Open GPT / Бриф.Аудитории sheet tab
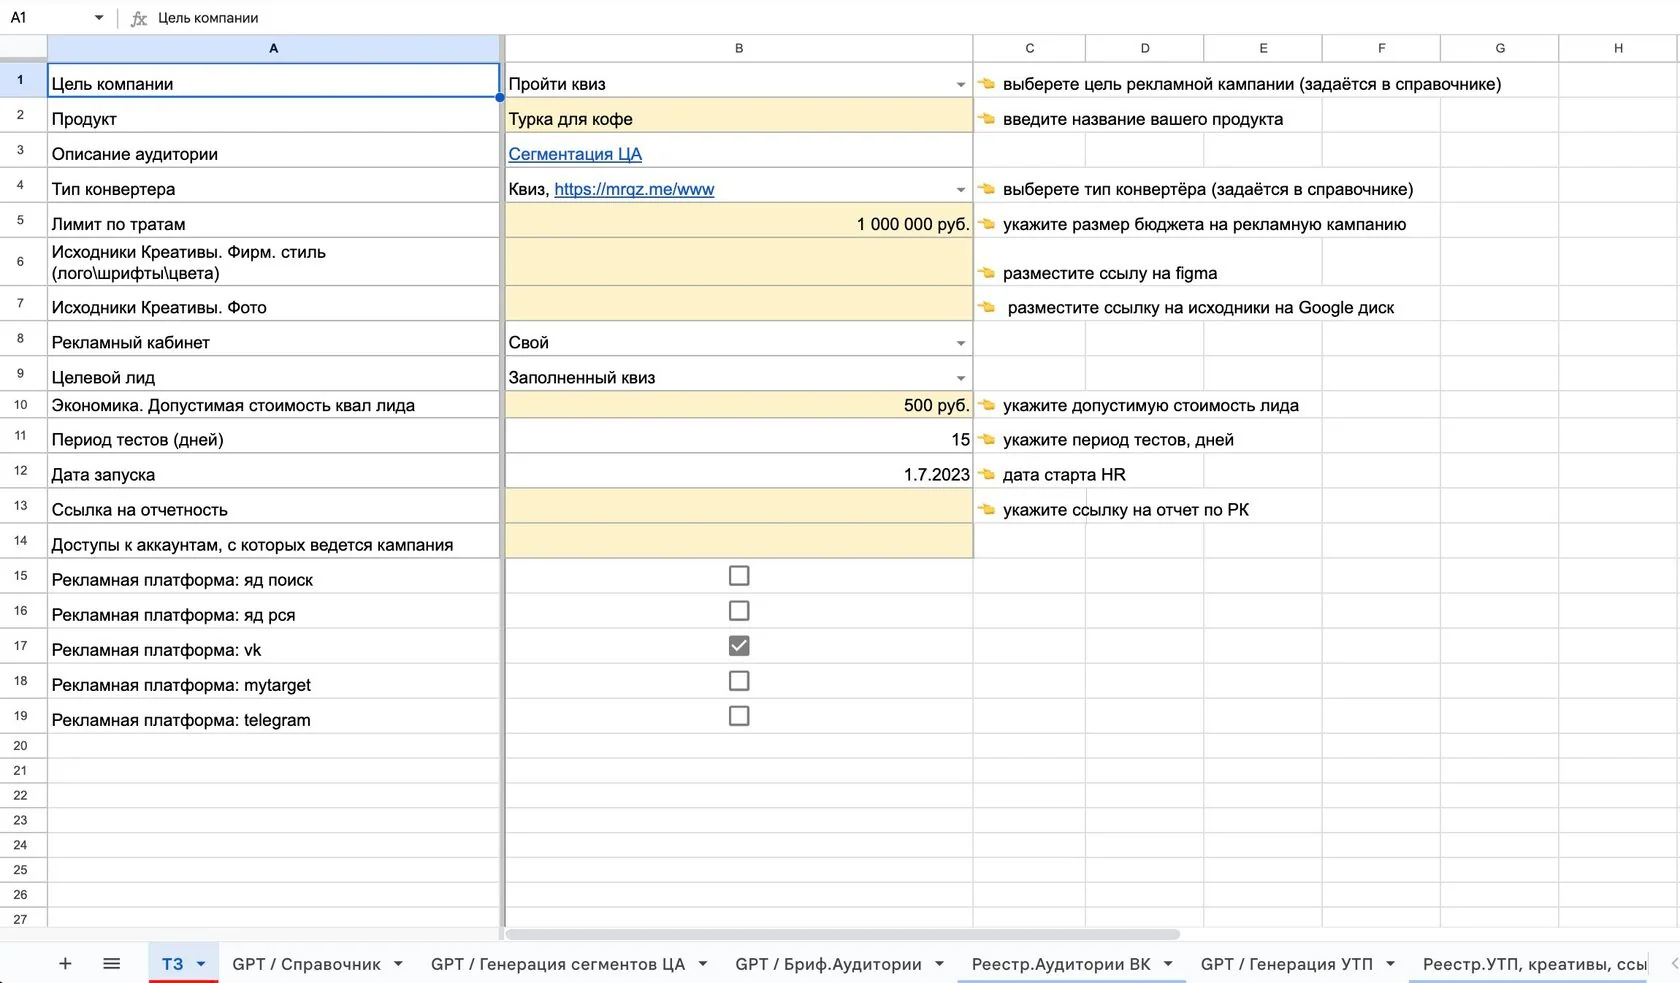Screen dimensions: 1680x983 828,964
